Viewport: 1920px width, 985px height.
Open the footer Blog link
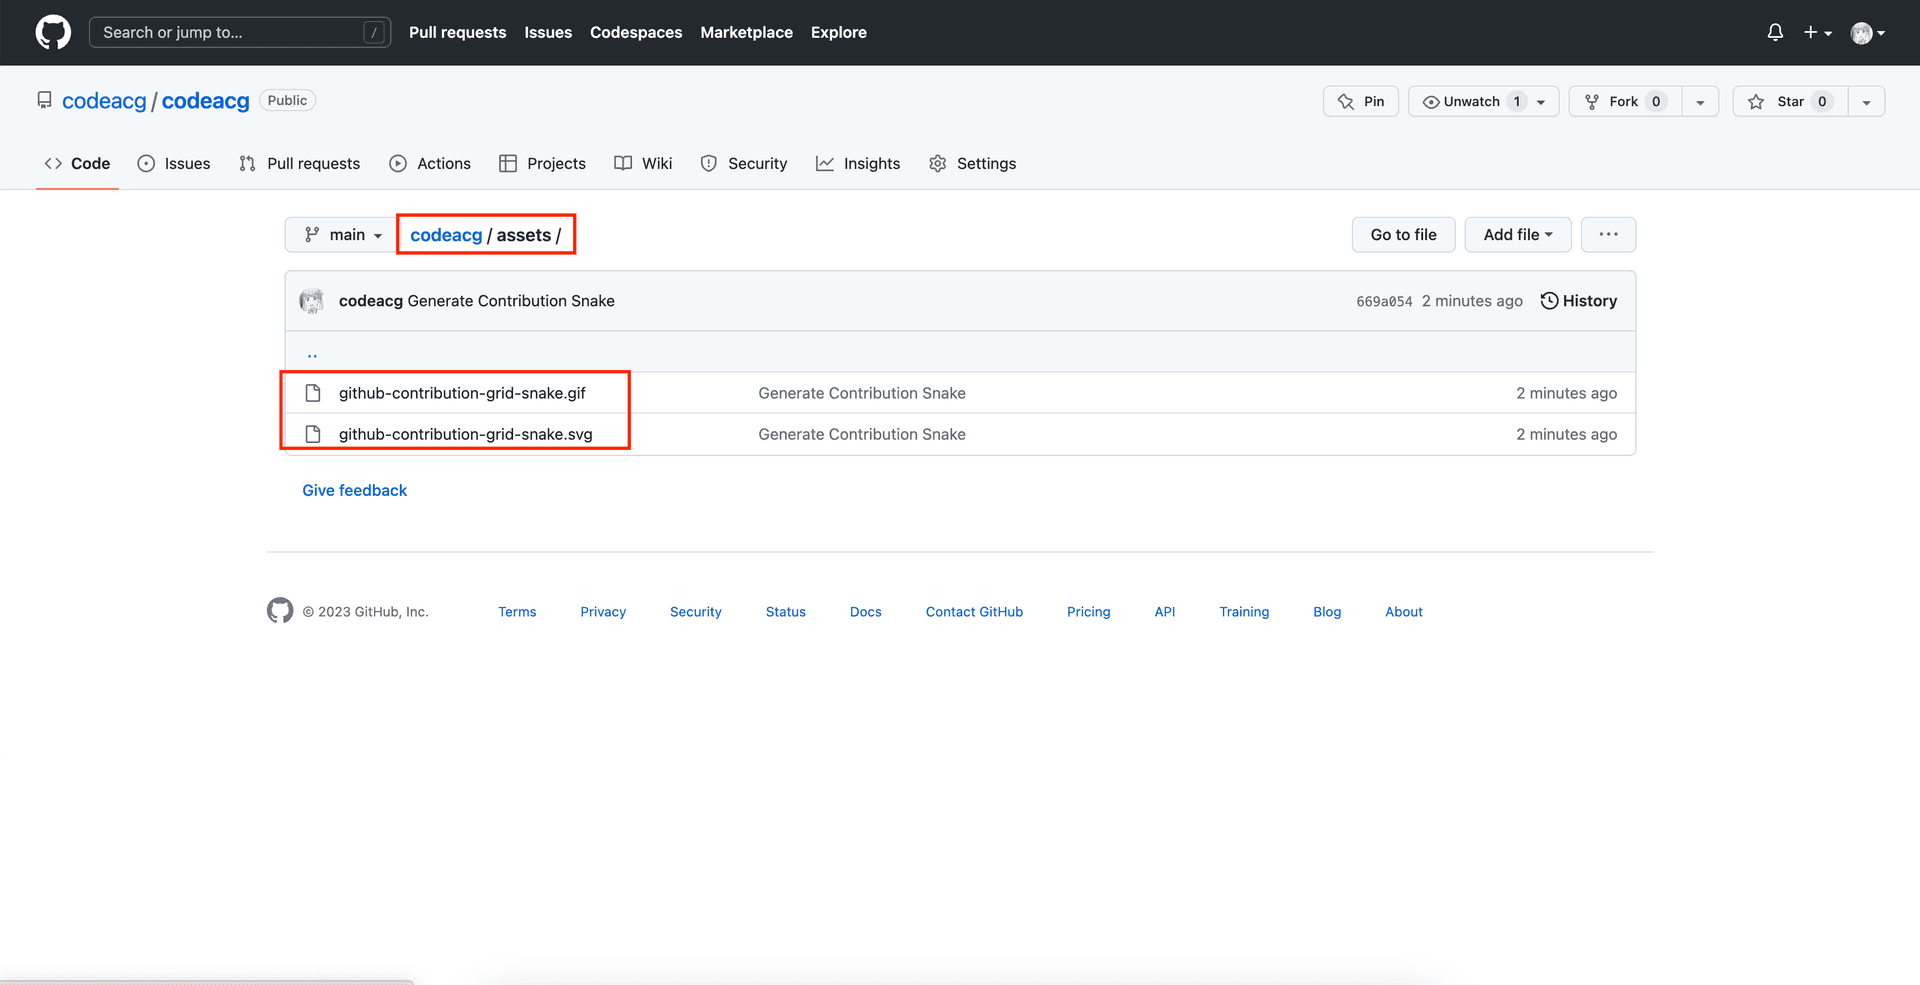(1327, 612)
